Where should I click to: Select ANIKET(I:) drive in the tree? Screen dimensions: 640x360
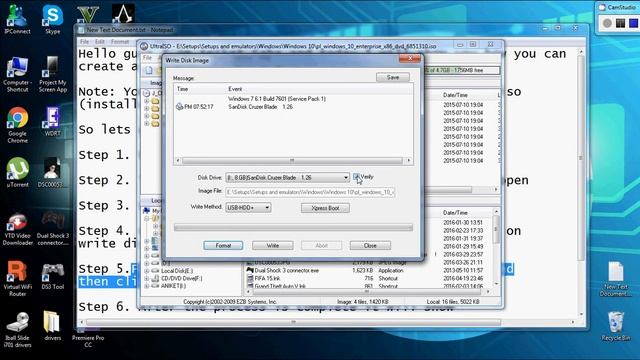(x=173, y=286)
